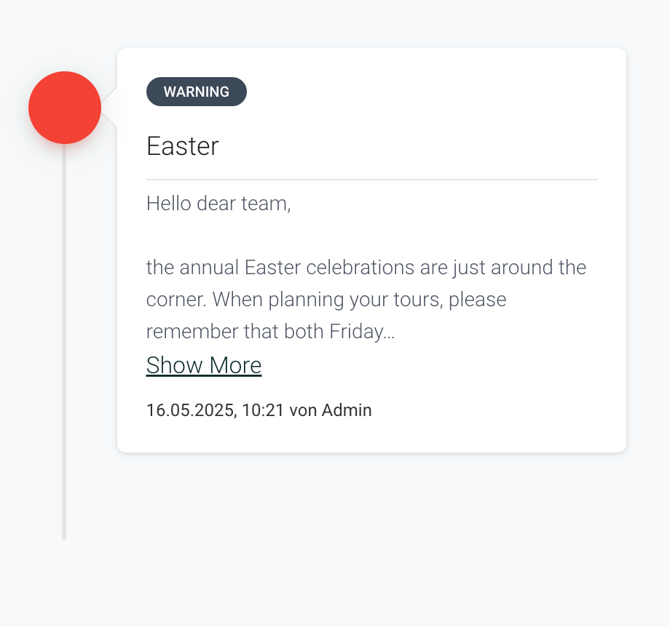Click the date 16.05.2025 in the footer
Viewport: 670px width, 627px height.
190,410
